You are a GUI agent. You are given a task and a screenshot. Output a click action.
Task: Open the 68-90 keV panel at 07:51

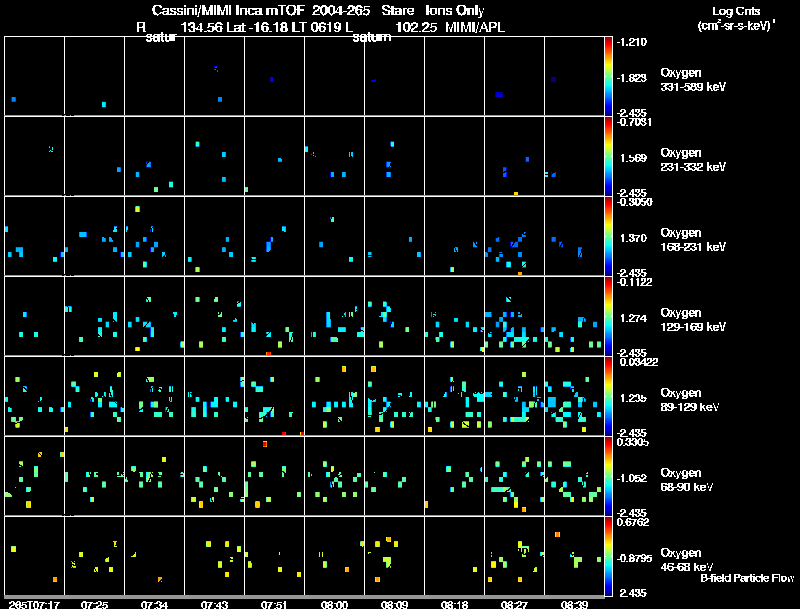(x=274, y=476)
